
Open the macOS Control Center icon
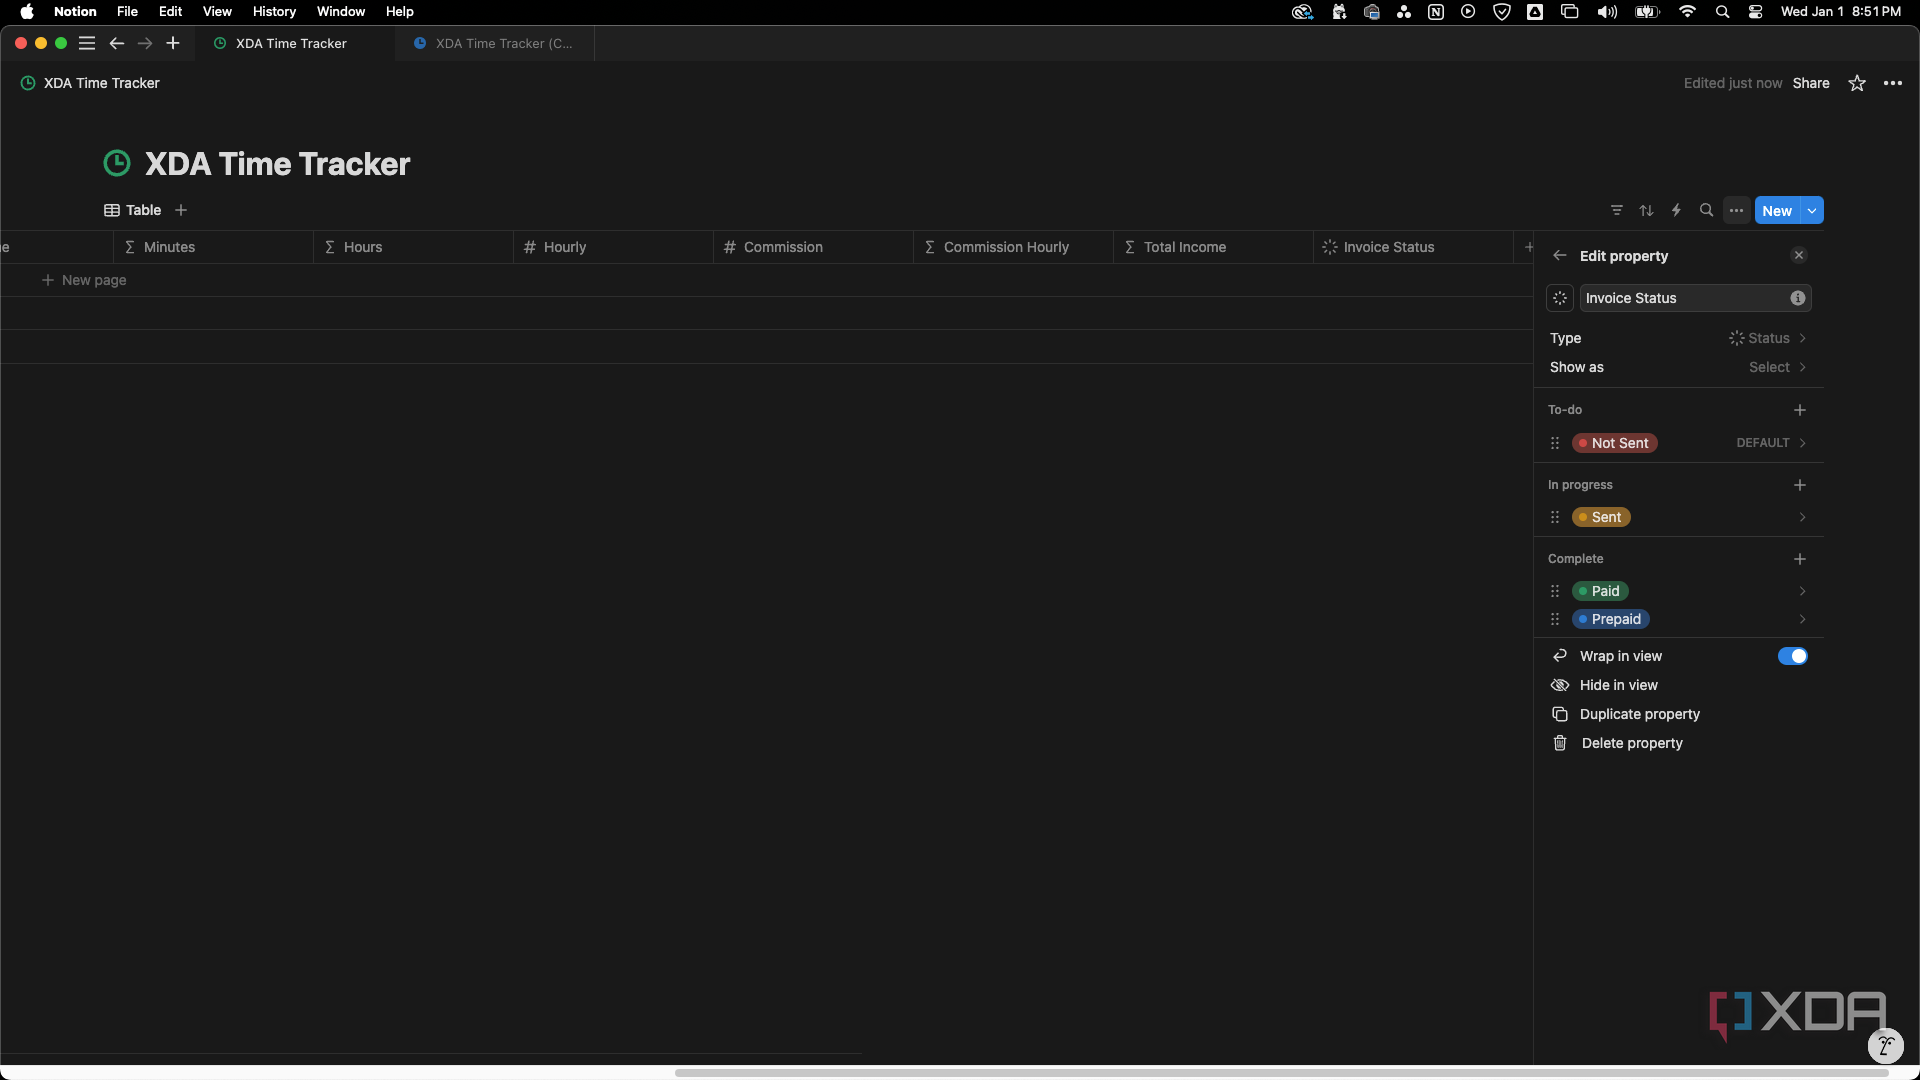(x=1755, y=11)
